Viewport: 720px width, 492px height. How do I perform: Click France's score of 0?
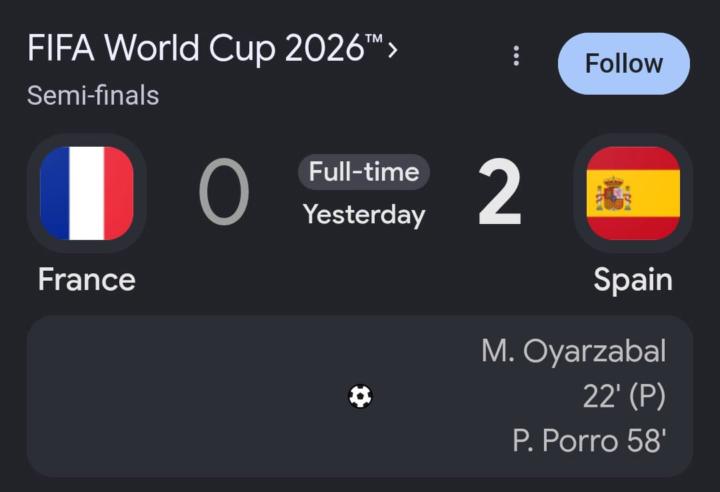click(x=224, y=192)
